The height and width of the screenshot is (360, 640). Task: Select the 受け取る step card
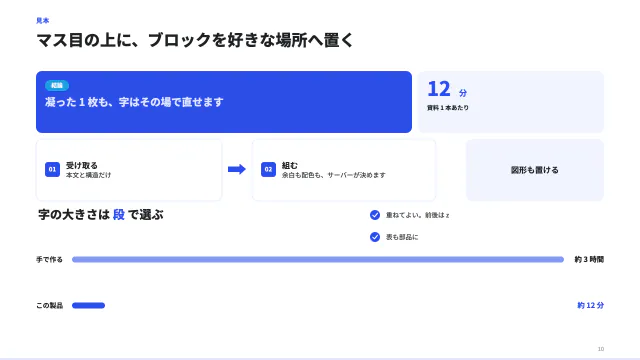(x=129, y=170)
